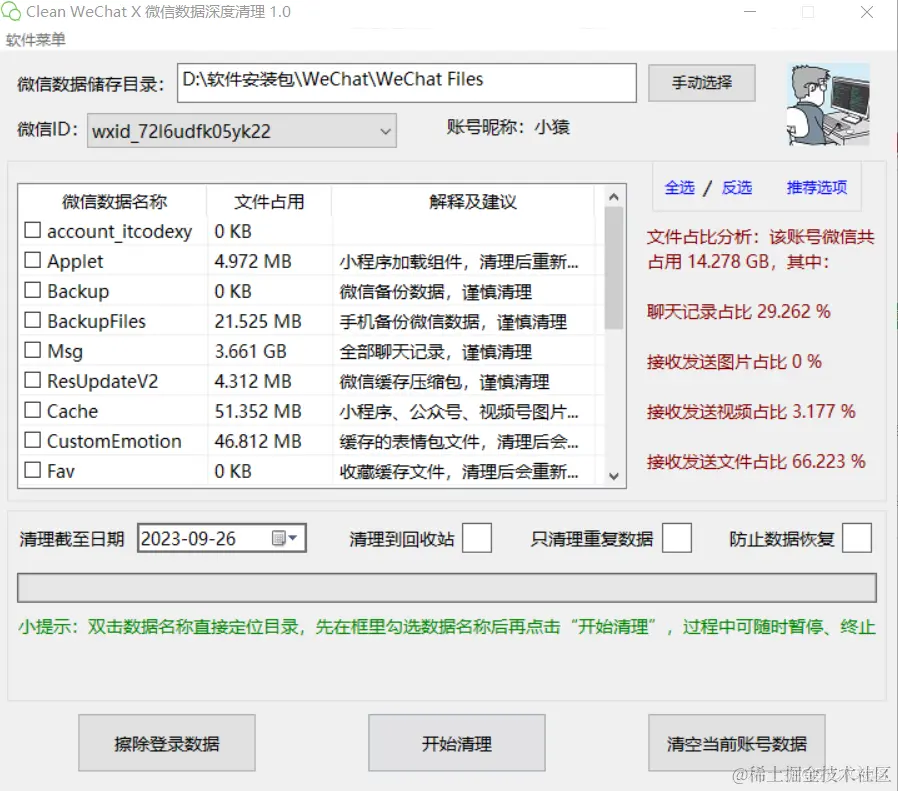Click 接收发送视频占比 3.177 % text
898x791 pixels.
pyautogui.click(x=751, y=411)
